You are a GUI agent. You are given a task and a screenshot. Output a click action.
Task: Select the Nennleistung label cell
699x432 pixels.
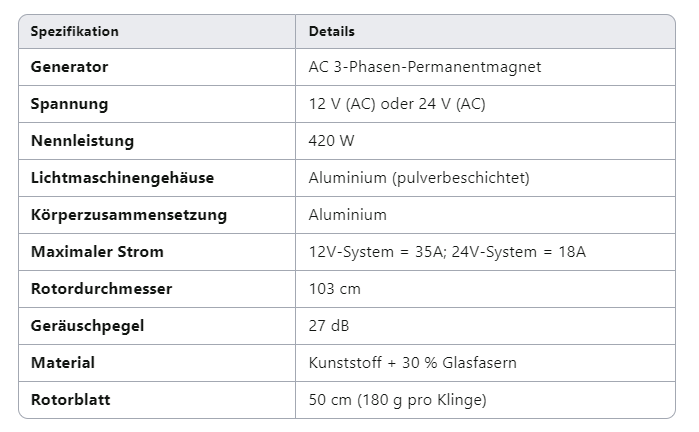click(82, 141)
